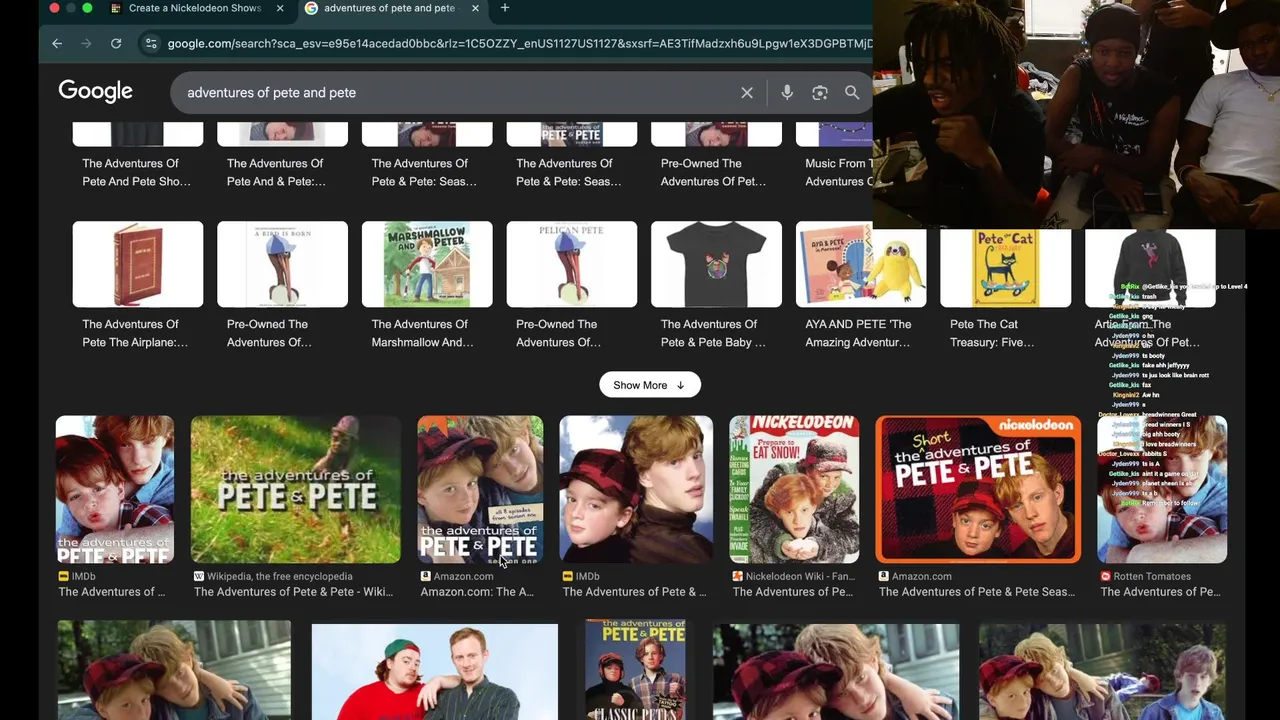Open Google Lens image search icon
The width and height of the screenshot is (1280, 720).
[x=820, y=92]
